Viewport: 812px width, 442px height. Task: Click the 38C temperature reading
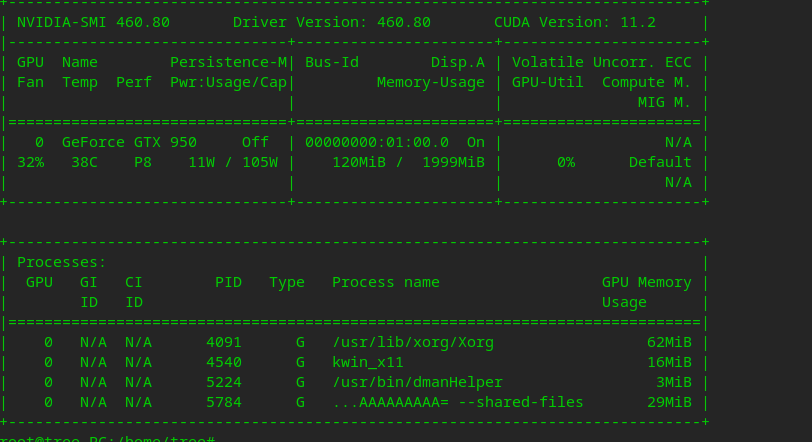84,162
